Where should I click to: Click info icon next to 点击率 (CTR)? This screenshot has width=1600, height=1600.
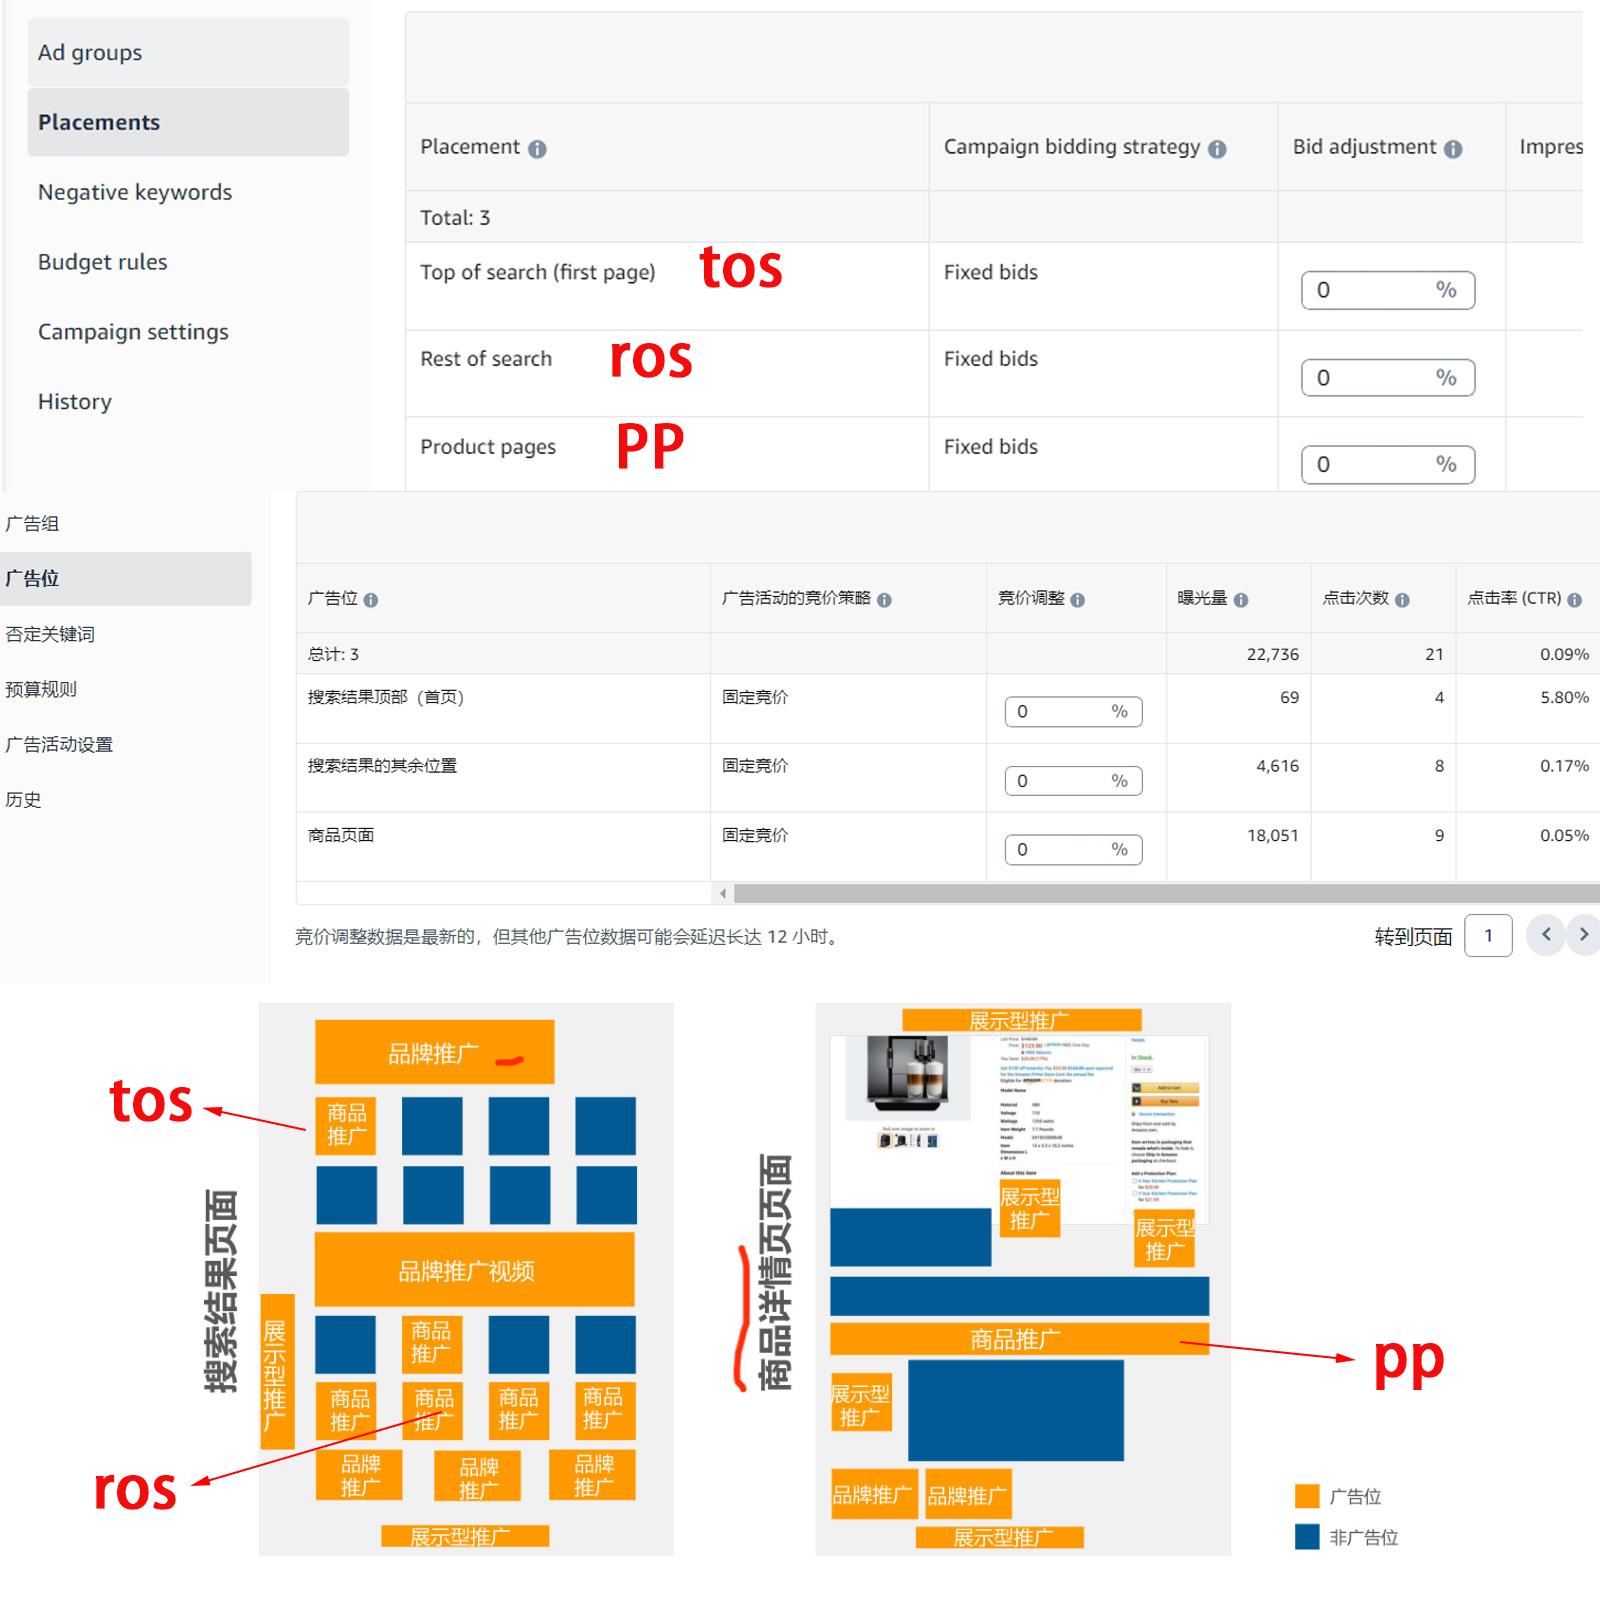(x=1575, y=600)
